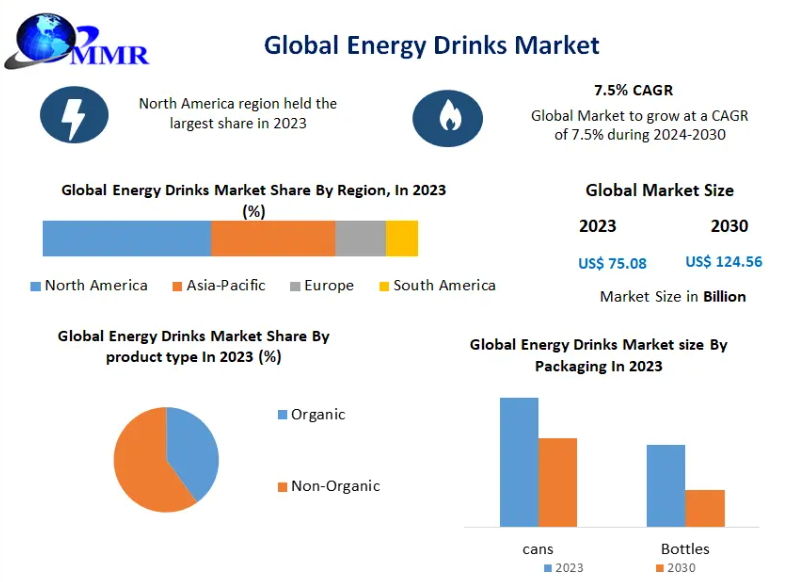Click the lightning bolt circle icon
Image resolution: width=785 pixels, height=582 pixels.
[74, 116]
